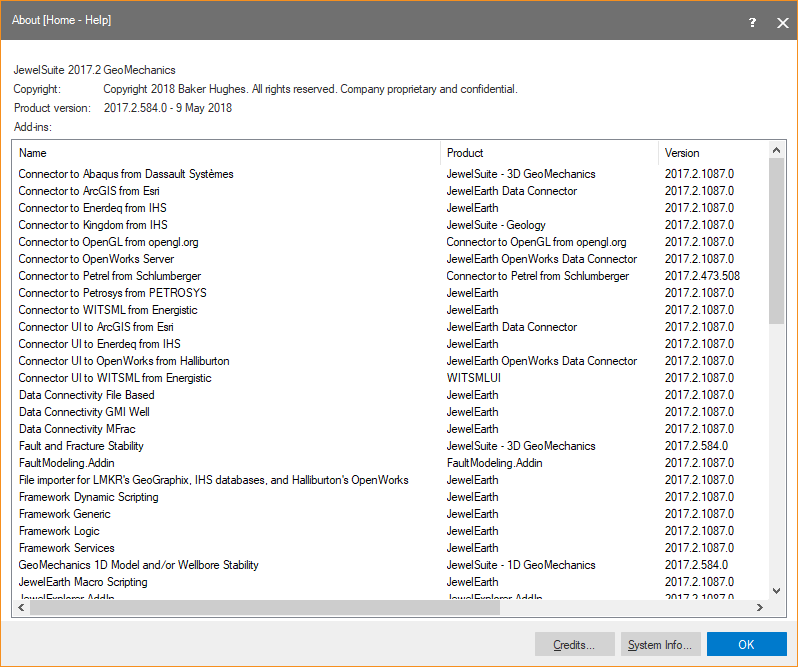Select Connector UI to WITSML from Energistic
The height and width of the screenshot is (667, 798).
(x=115, y=378)
